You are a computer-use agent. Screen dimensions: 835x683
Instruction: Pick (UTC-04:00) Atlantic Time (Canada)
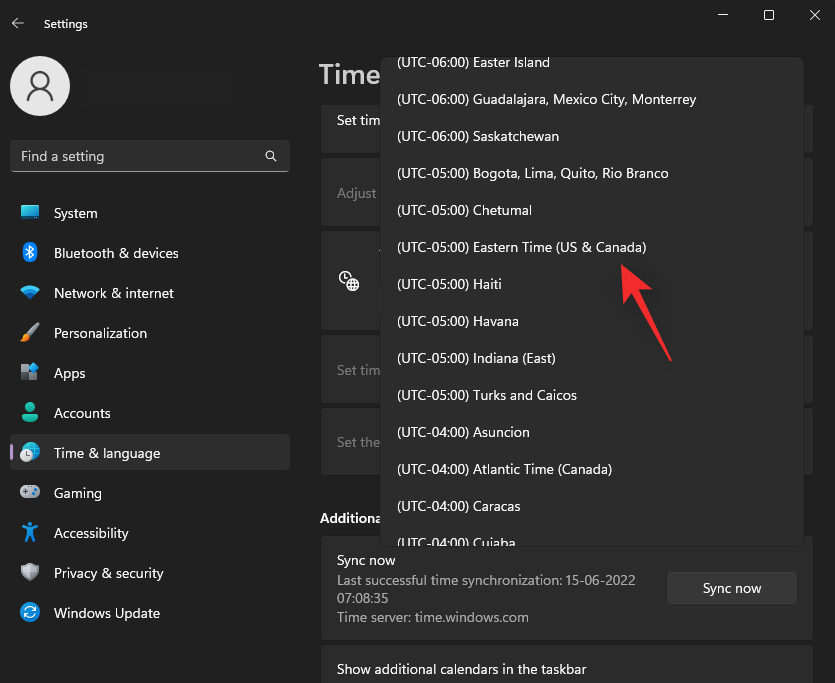(x=504, y=469)
